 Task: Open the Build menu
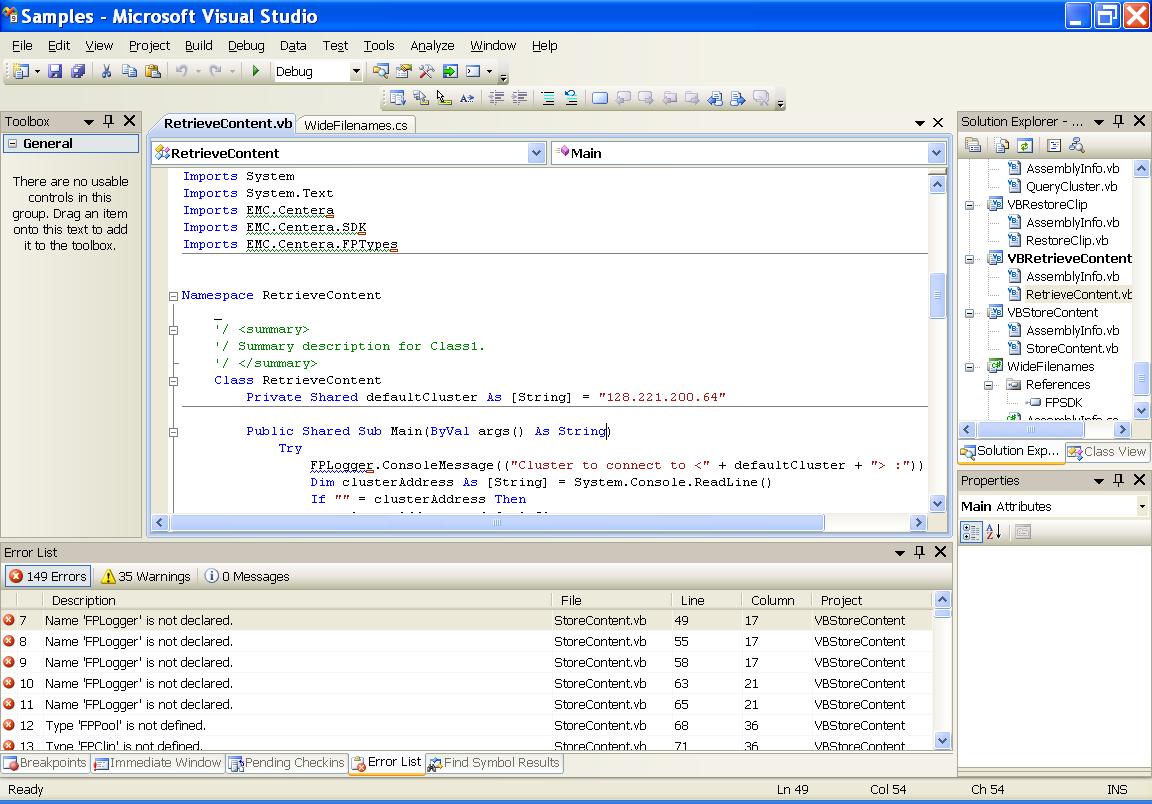pyautogui.click(x=198, y=46)
